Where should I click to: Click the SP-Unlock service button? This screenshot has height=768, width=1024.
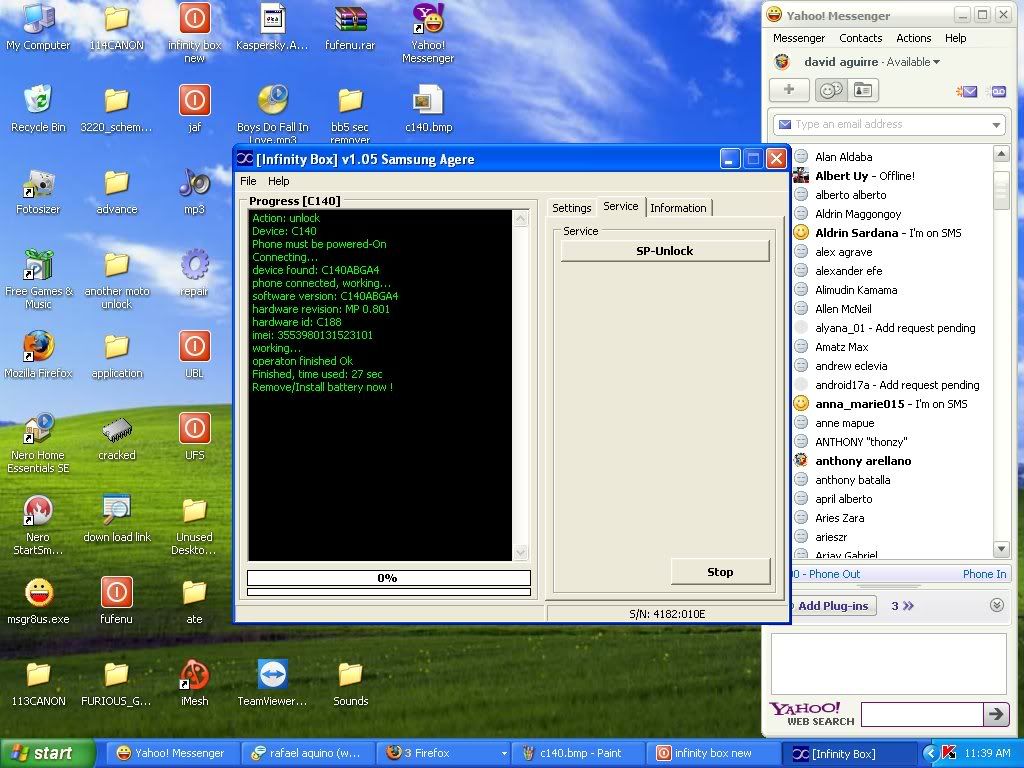point(665,251)
